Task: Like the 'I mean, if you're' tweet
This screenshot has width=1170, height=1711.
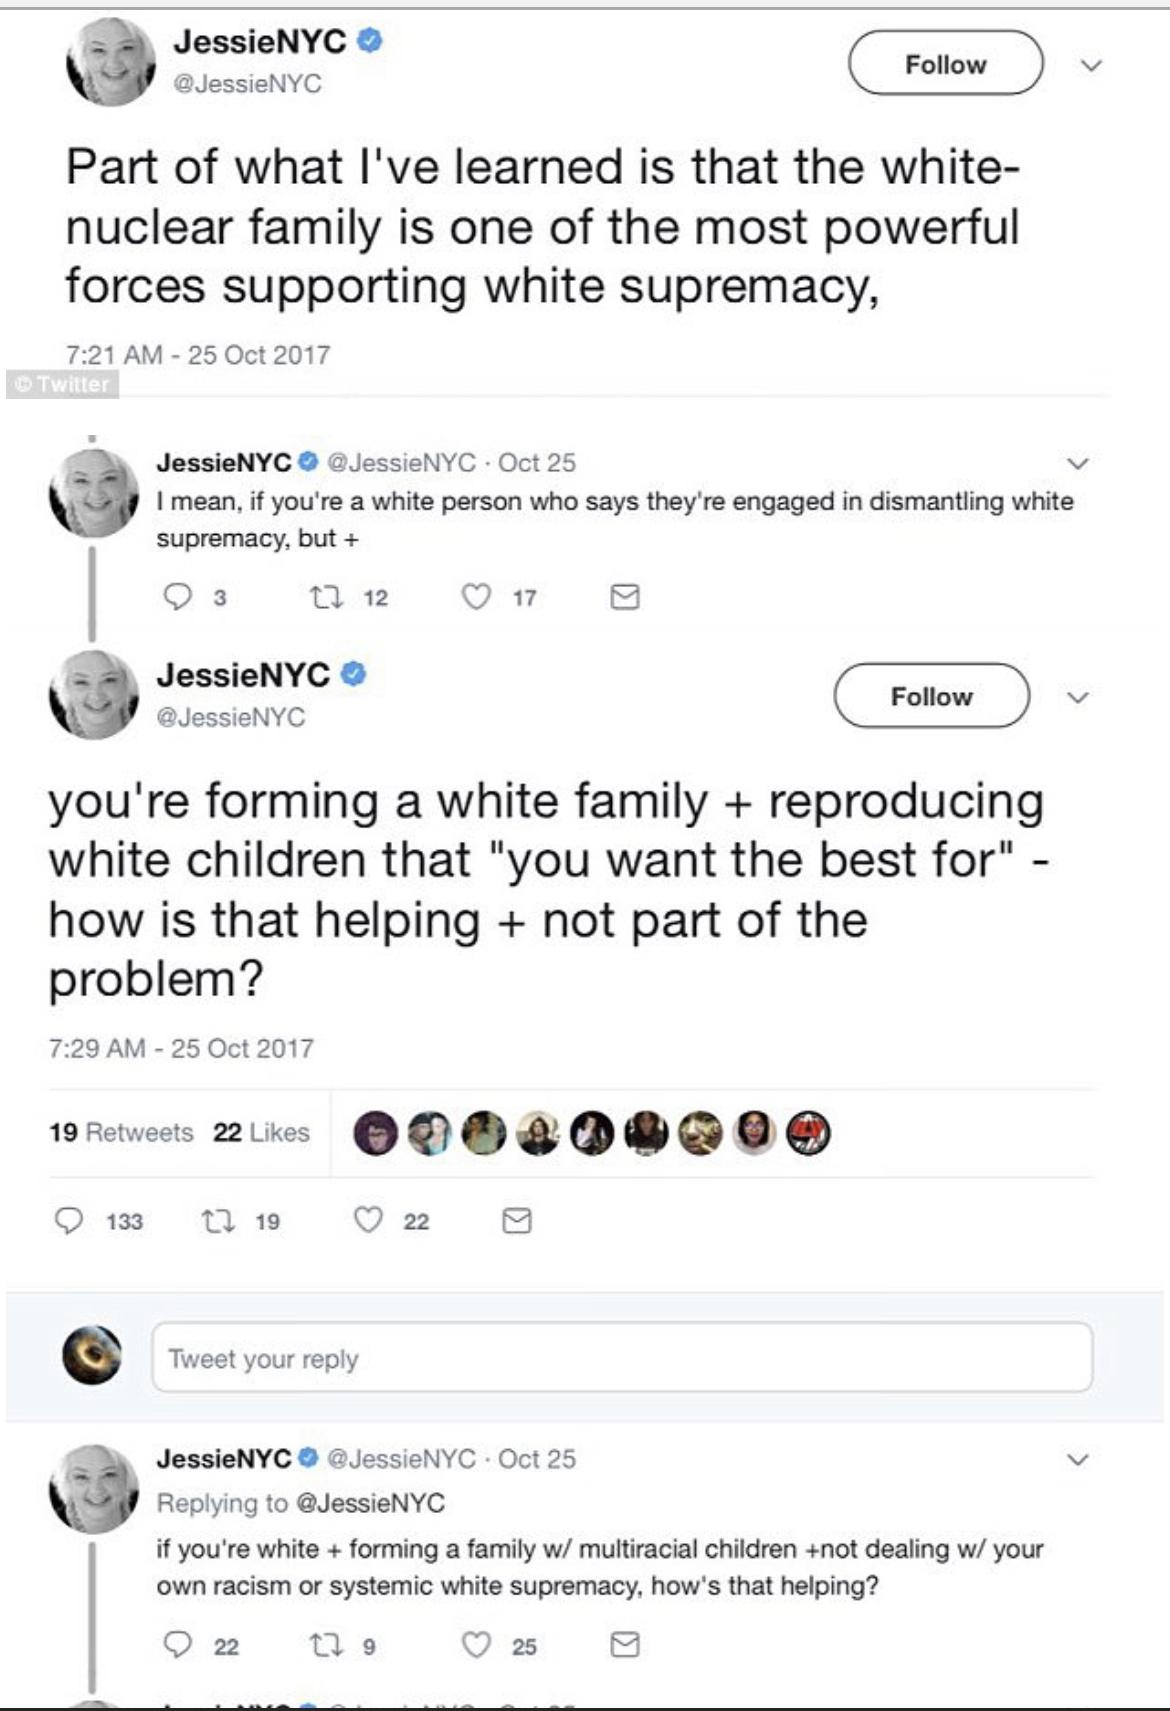Action: click(x=476, y=597)
